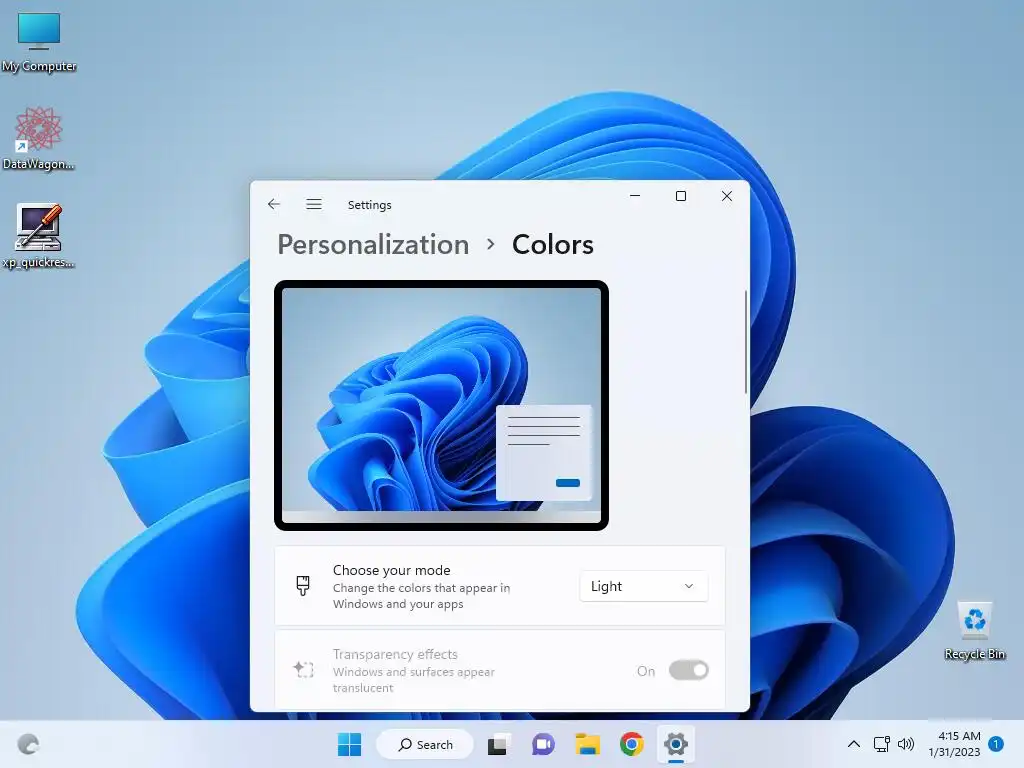1024x768 pixels.
Task: Open the notification badge in the tray
Action: click(996, 744)
